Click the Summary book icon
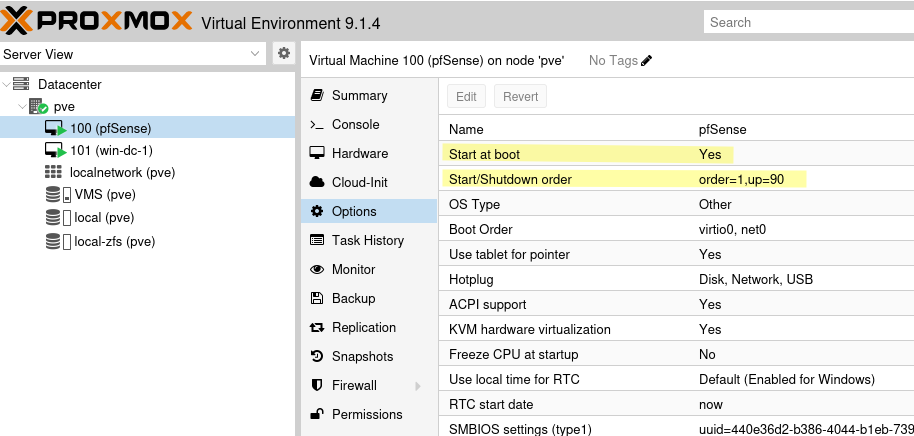The height and width of the screenshot is (436, 914). tap(317, 95)
